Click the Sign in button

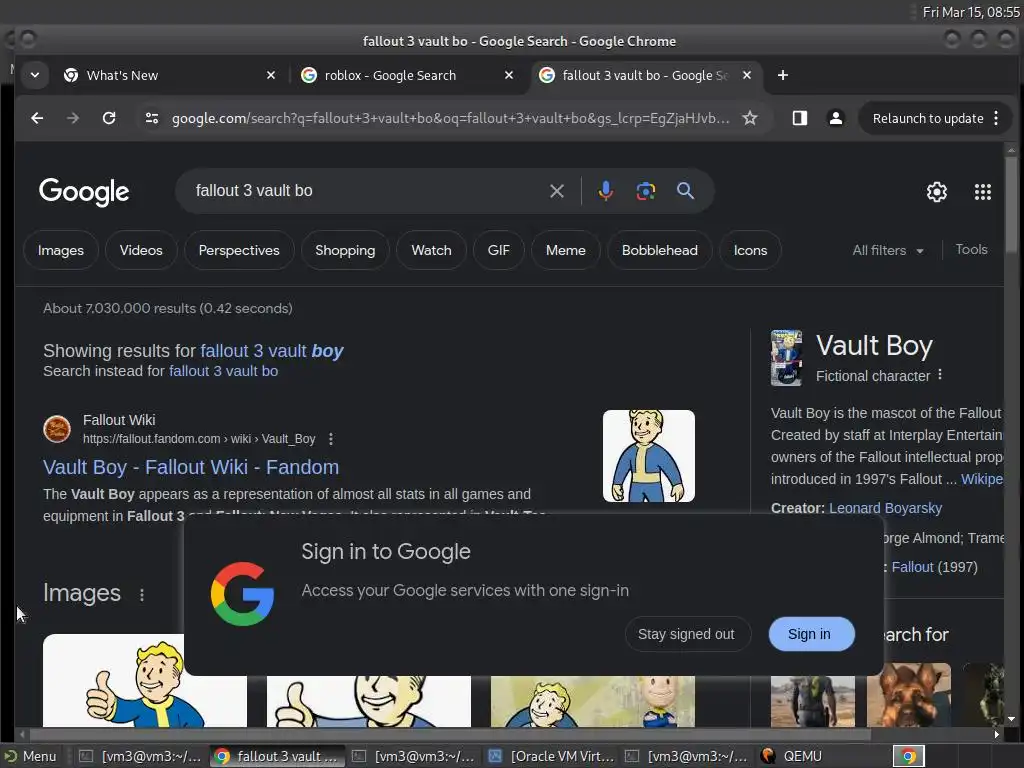click(x=809, y=634)
